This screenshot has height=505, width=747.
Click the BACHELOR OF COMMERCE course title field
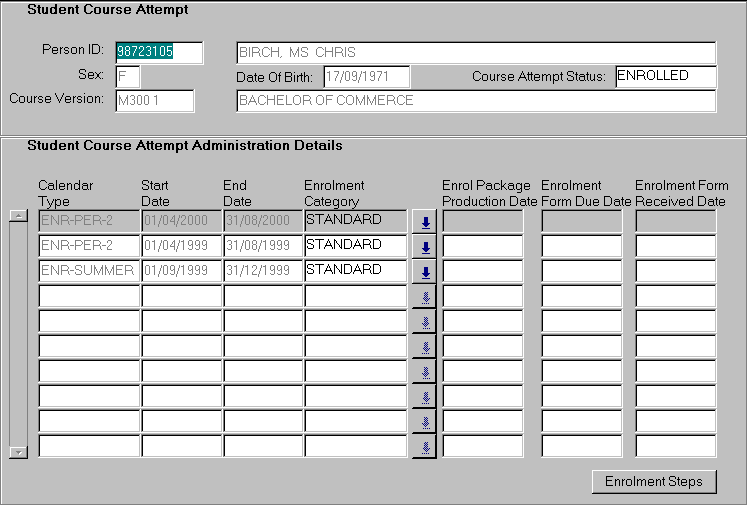pos(475,101)
